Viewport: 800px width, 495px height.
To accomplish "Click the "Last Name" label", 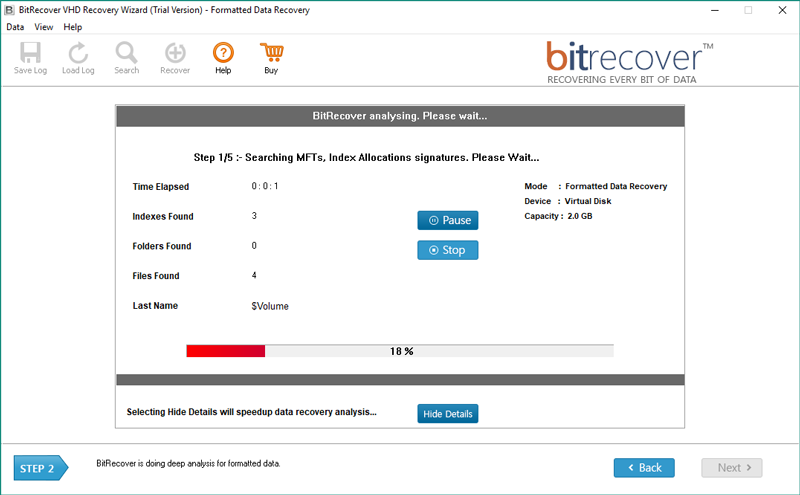I will [x=155, y=306].
